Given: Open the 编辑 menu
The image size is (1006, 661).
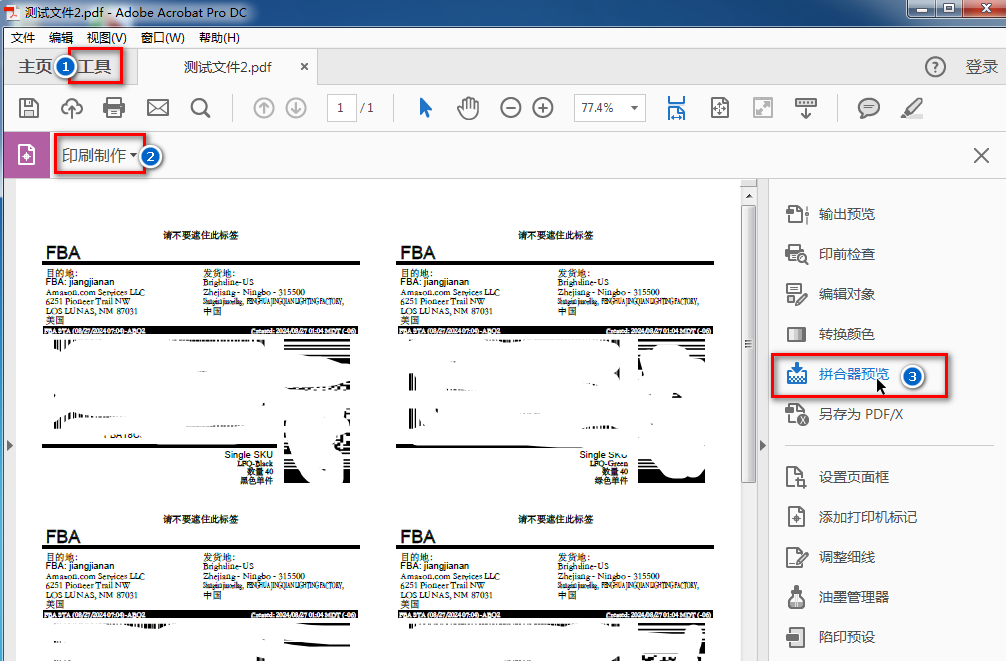Looking at the screenshot, I should (61, 38).
